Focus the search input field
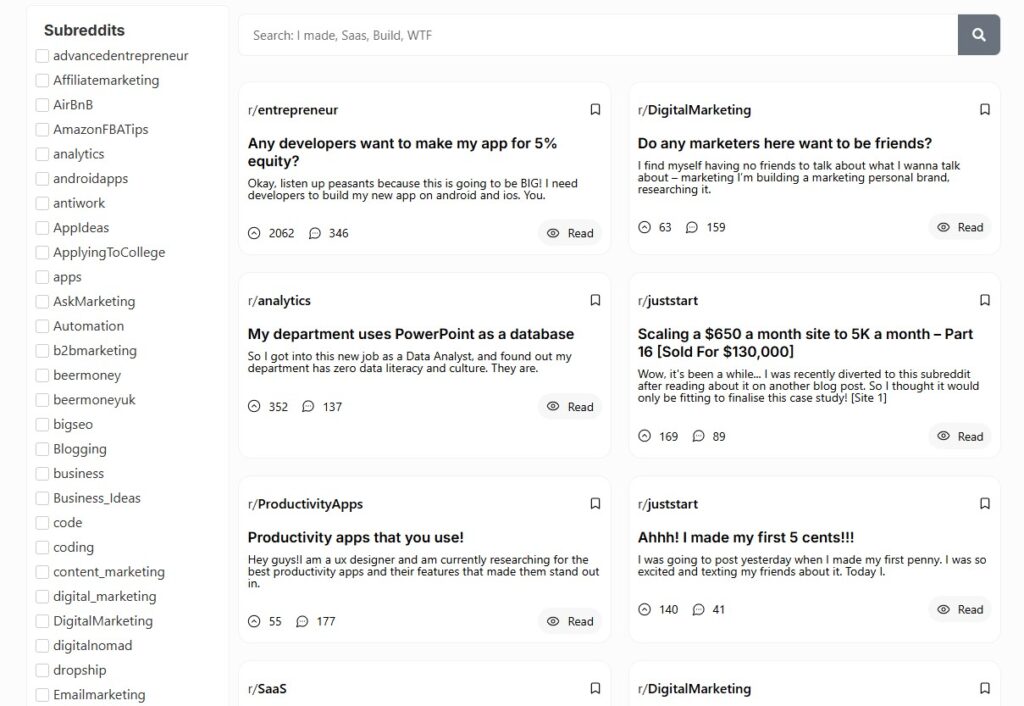Viewport: 1024px width, 706px height. pos(598,35)
